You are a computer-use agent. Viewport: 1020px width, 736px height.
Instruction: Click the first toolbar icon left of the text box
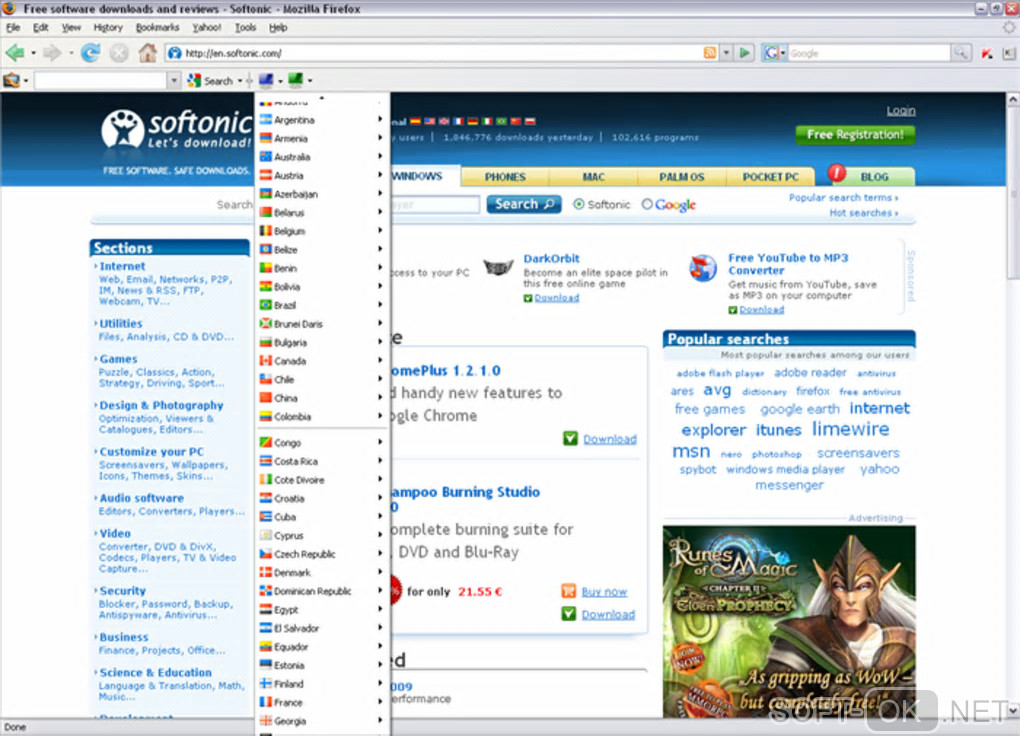(12, 81)
